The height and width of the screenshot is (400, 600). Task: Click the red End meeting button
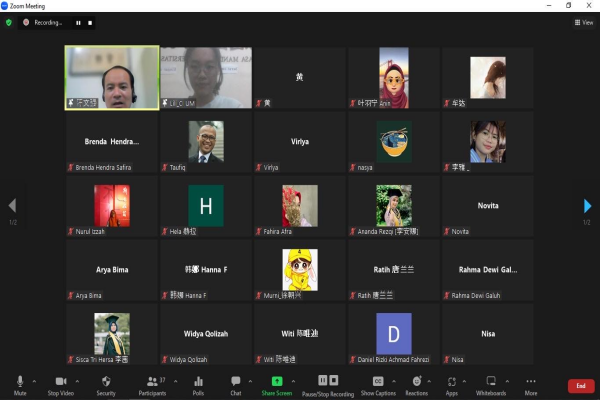click(580, 386)
